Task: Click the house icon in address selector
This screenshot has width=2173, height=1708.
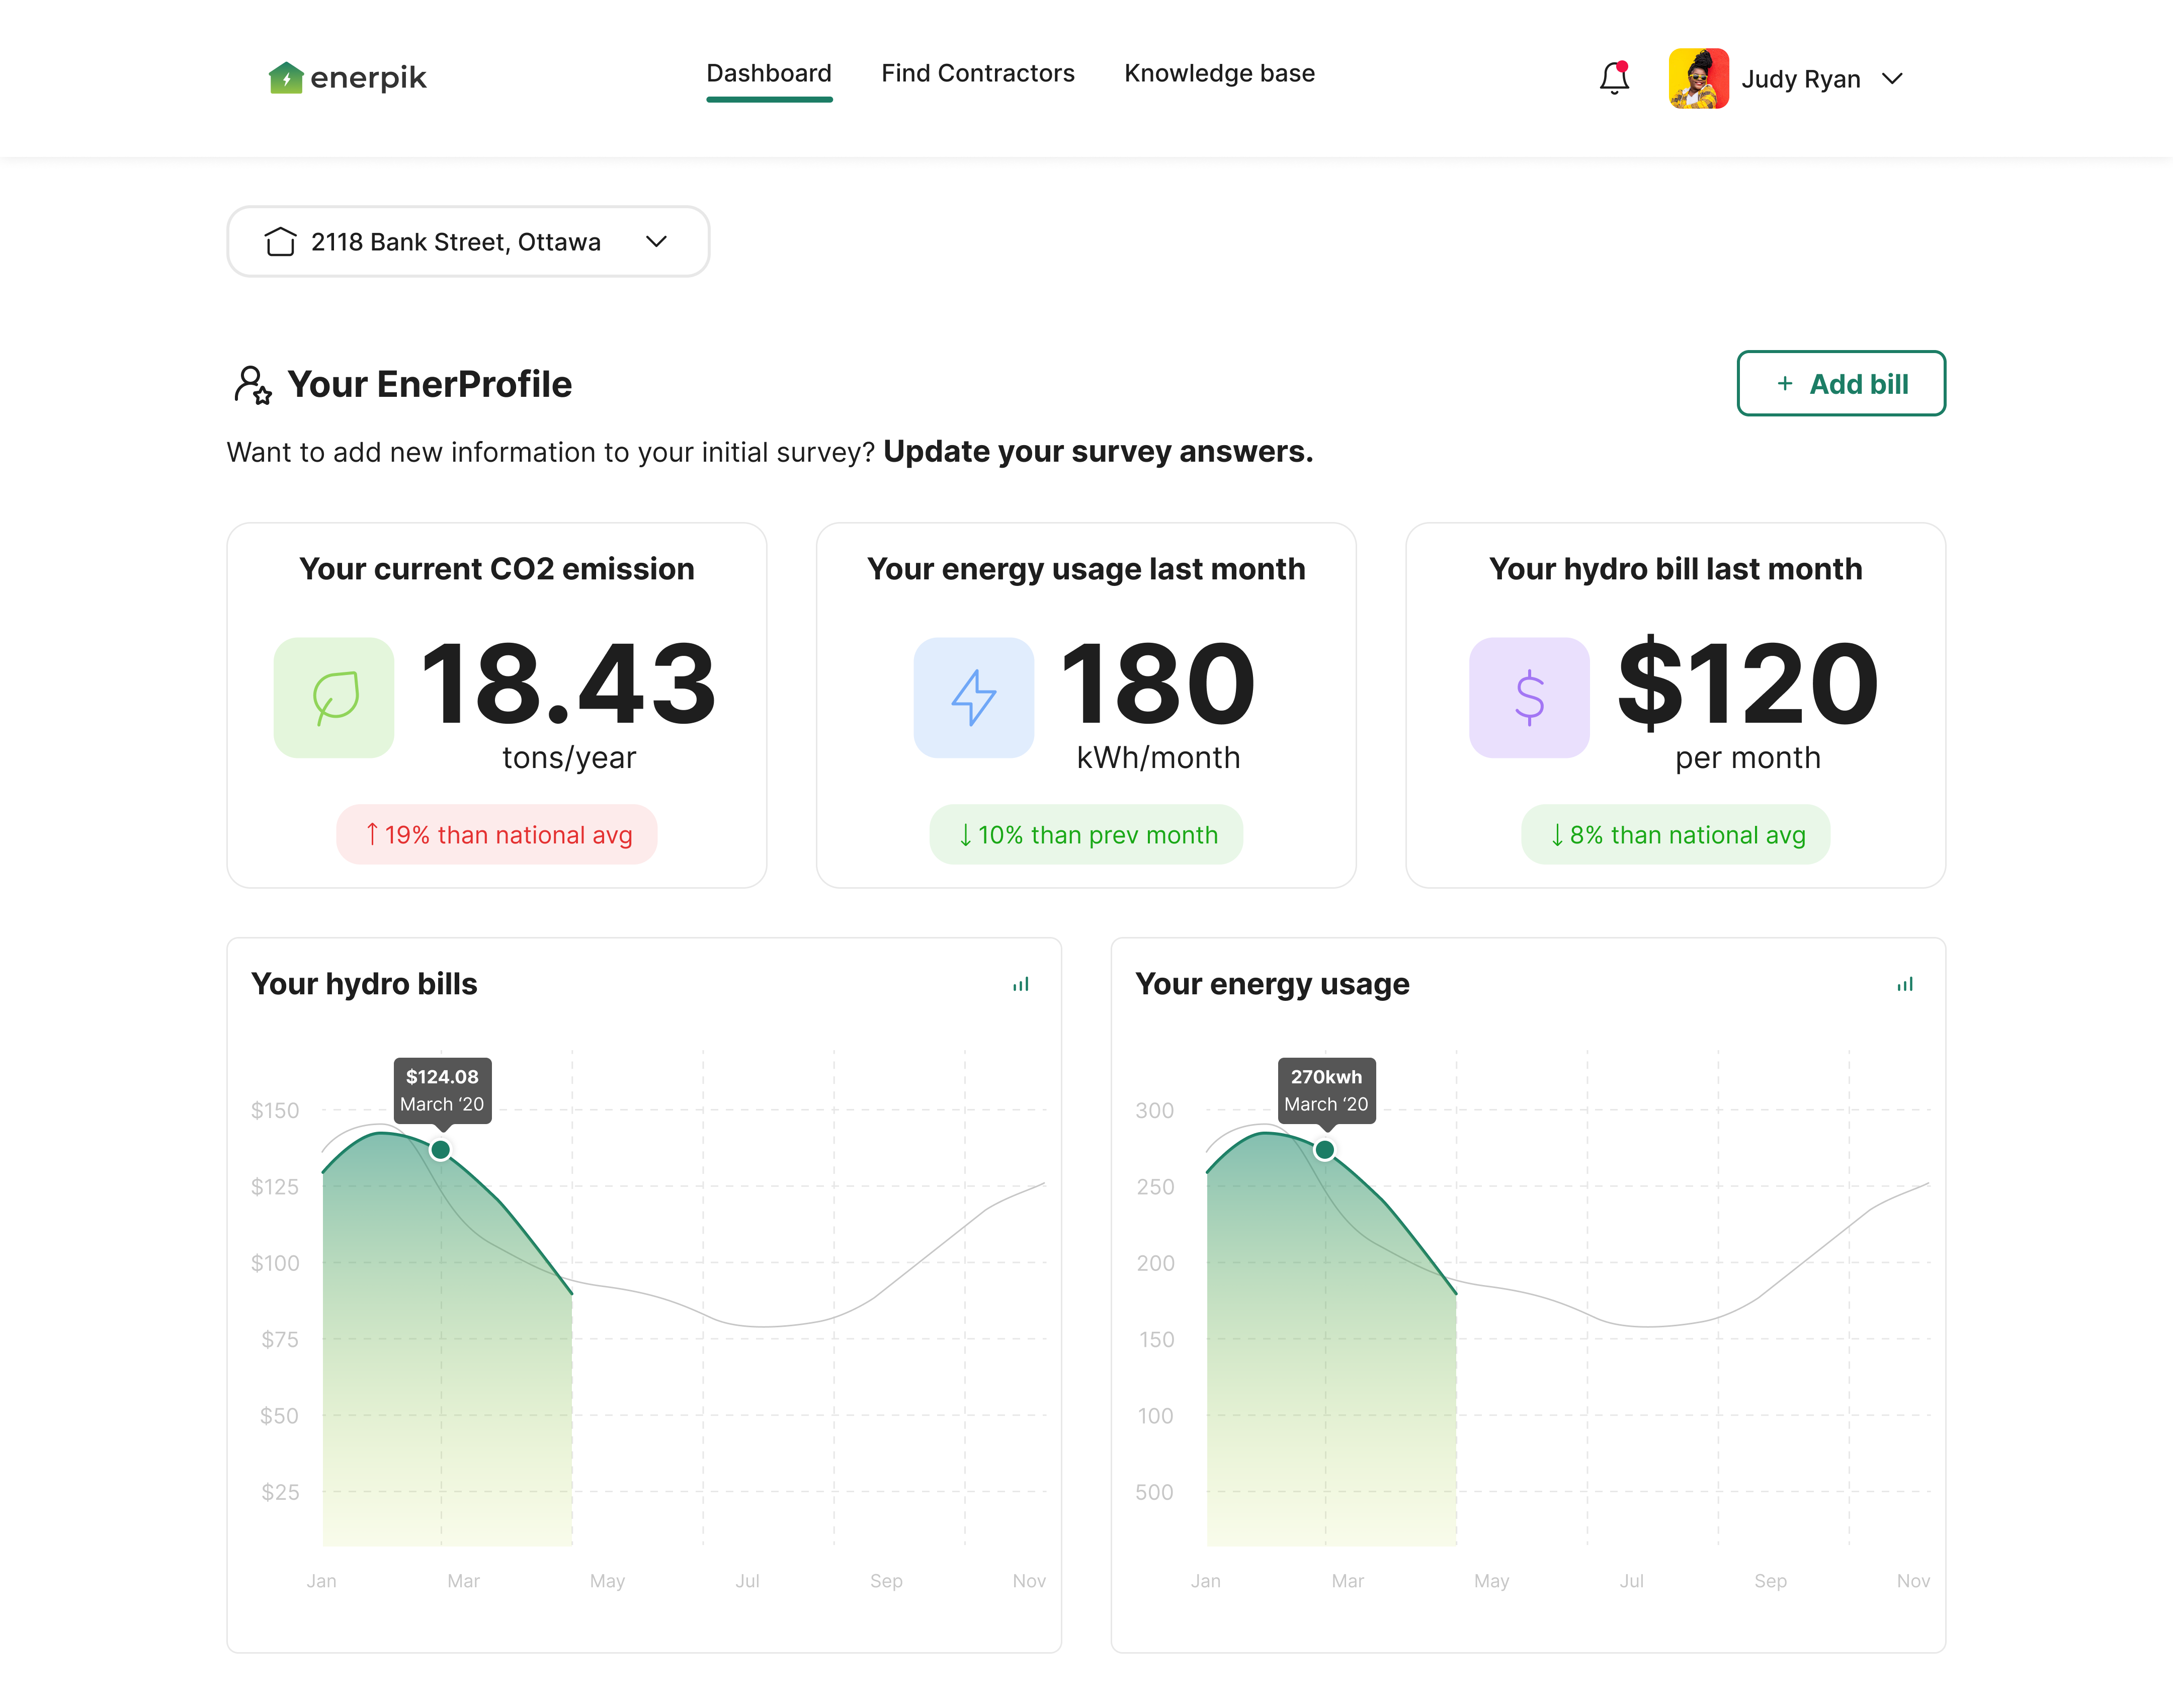Action: coord(280,242)
